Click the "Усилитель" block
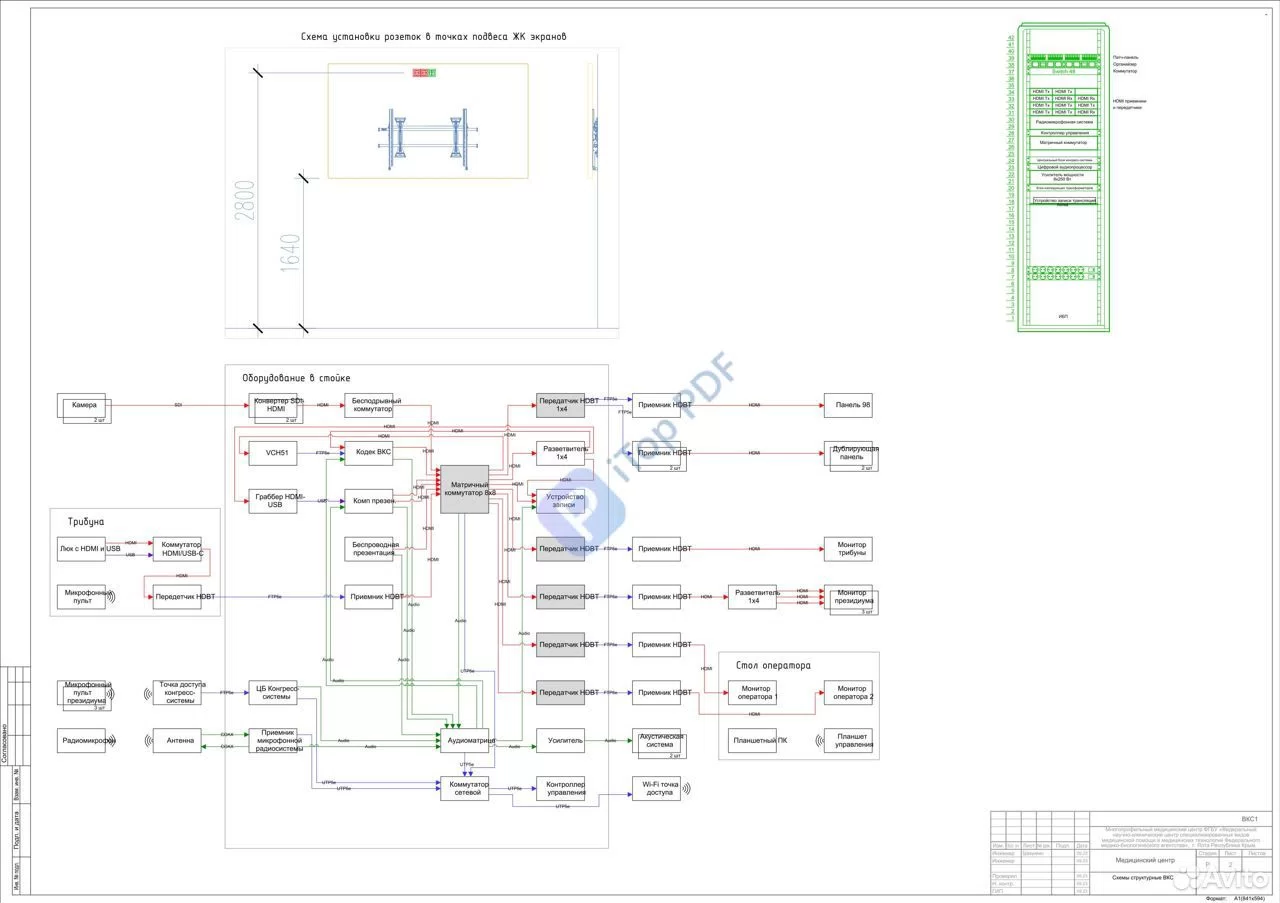1280x903 pixels. (x=560, y=741)
